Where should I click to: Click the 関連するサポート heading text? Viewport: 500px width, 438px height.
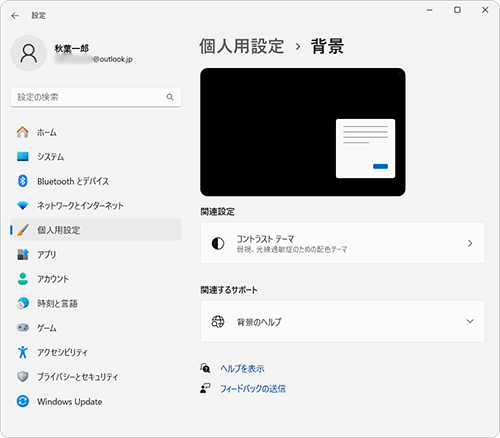pos(229,290)
